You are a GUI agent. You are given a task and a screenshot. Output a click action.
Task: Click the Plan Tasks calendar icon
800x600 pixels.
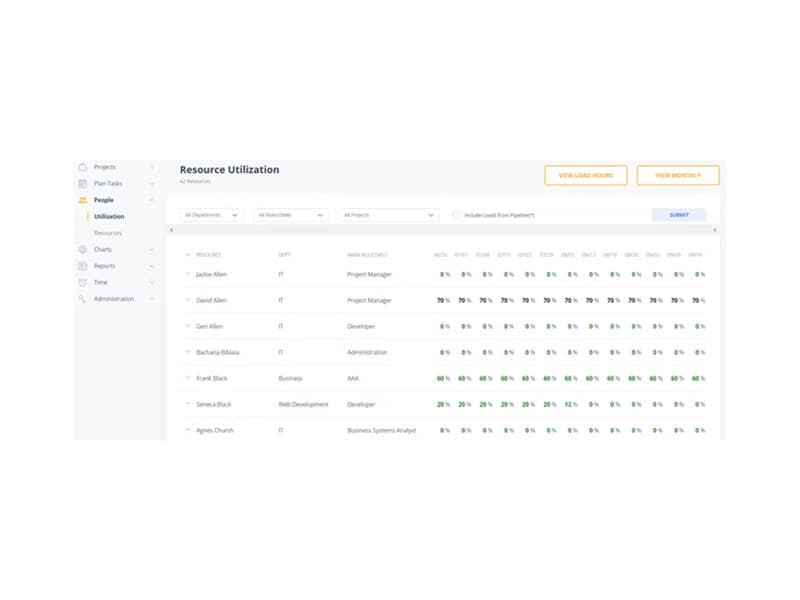(x=83, y=184)
